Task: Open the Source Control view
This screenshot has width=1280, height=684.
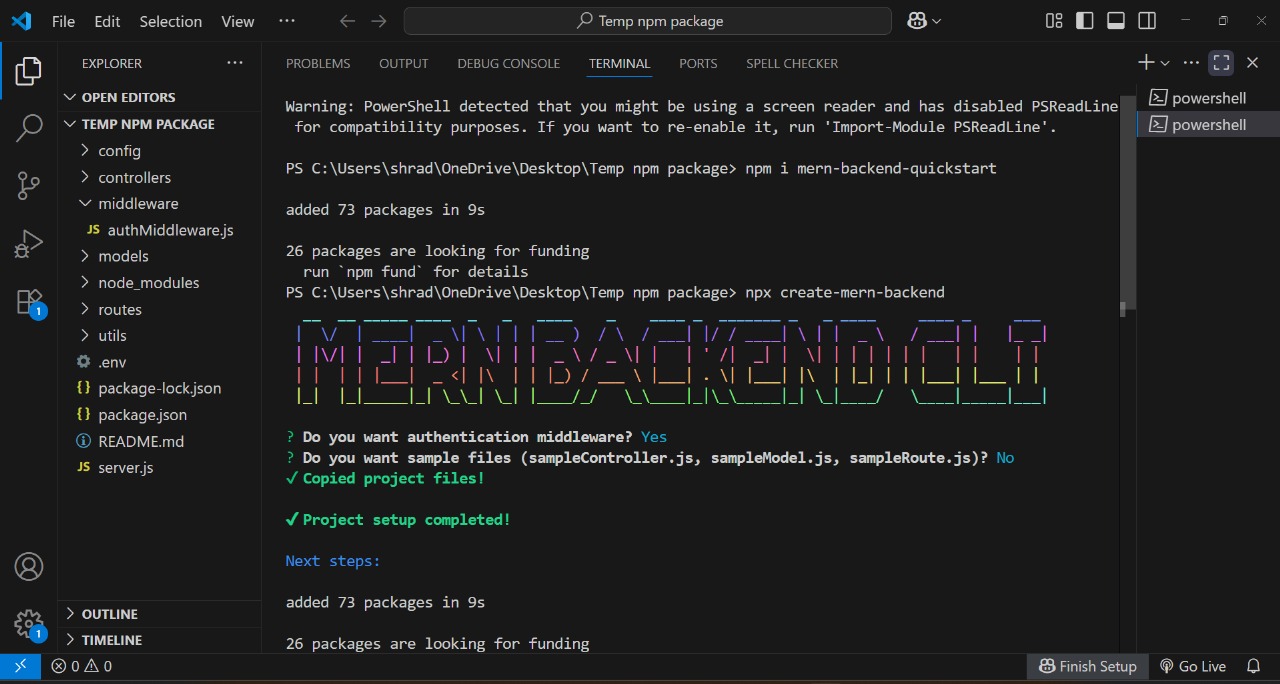Action: [29, 185]
